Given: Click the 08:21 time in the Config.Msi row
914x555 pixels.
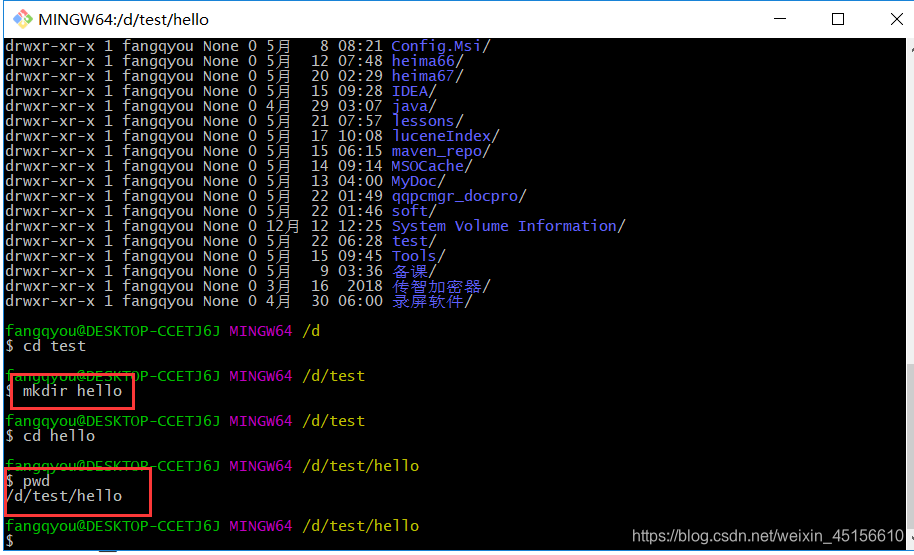Looking at the screenshot, I should [360, 46].
